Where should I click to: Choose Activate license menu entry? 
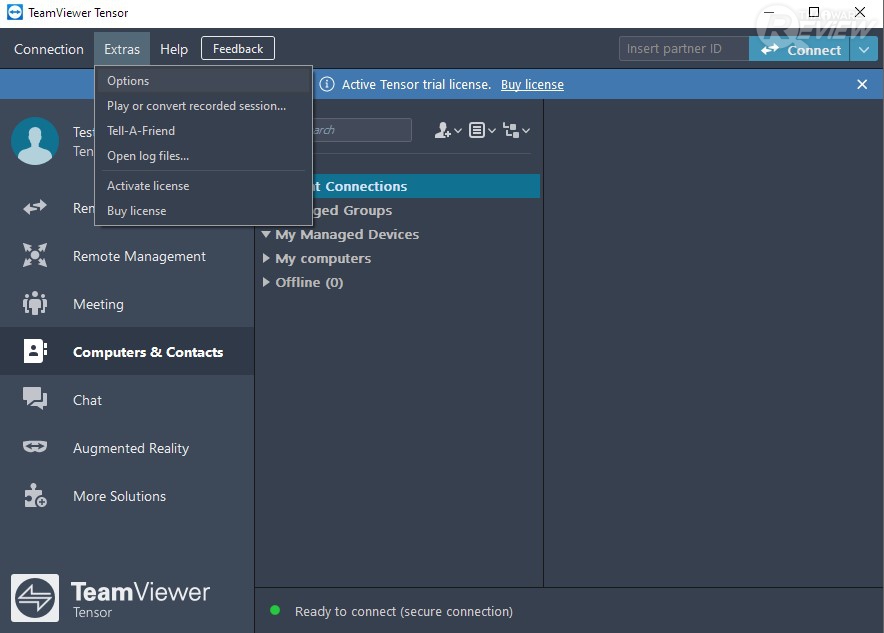204,185
